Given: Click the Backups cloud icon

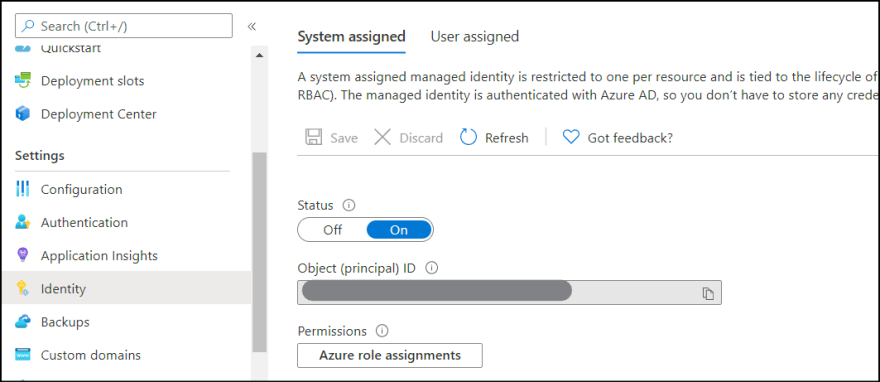Looking at the screenshot, I should (x=22, y=322).
